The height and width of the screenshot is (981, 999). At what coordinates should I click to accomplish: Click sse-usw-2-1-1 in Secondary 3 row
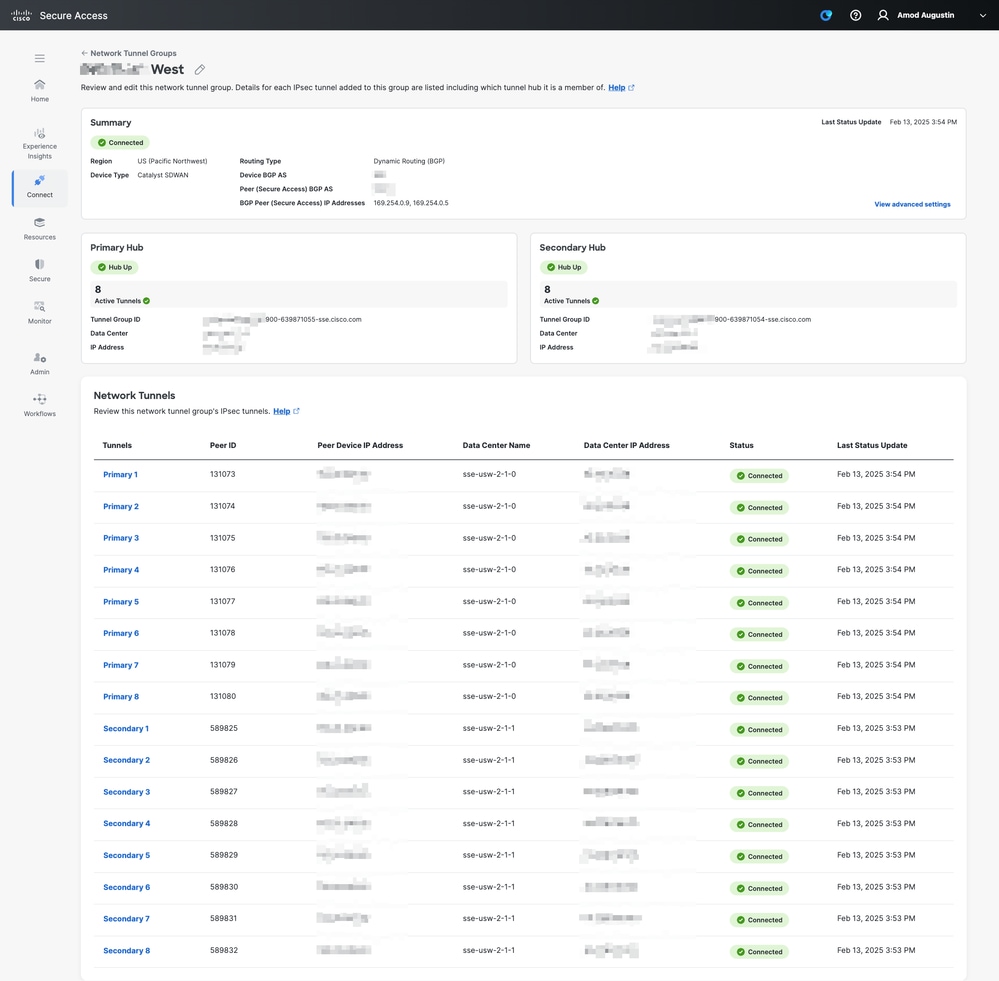tap(489, 791)
